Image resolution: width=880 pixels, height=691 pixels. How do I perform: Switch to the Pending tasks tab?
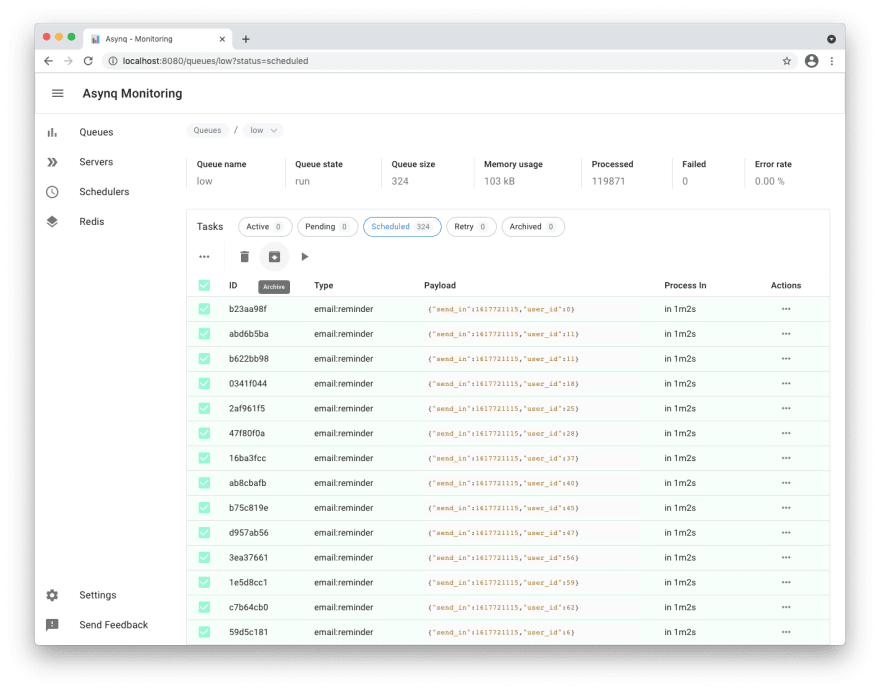click(327, 227)
